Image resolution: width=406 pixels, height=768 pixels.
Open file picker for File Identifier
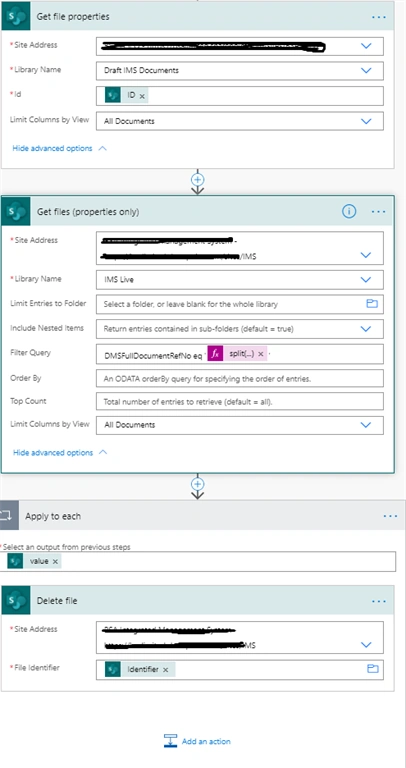373,669
